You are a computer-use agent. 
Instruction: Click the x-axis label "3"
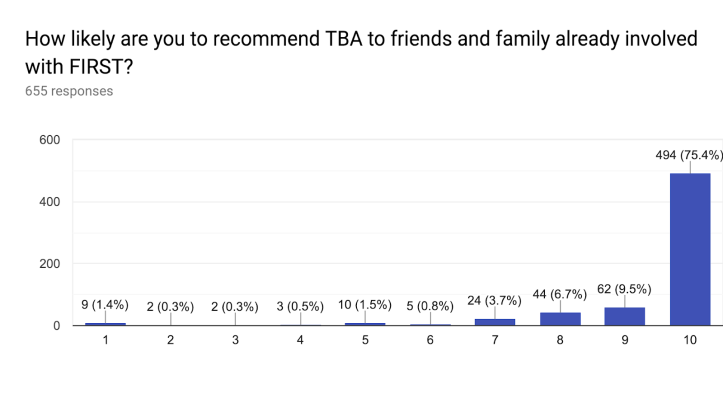235,341
